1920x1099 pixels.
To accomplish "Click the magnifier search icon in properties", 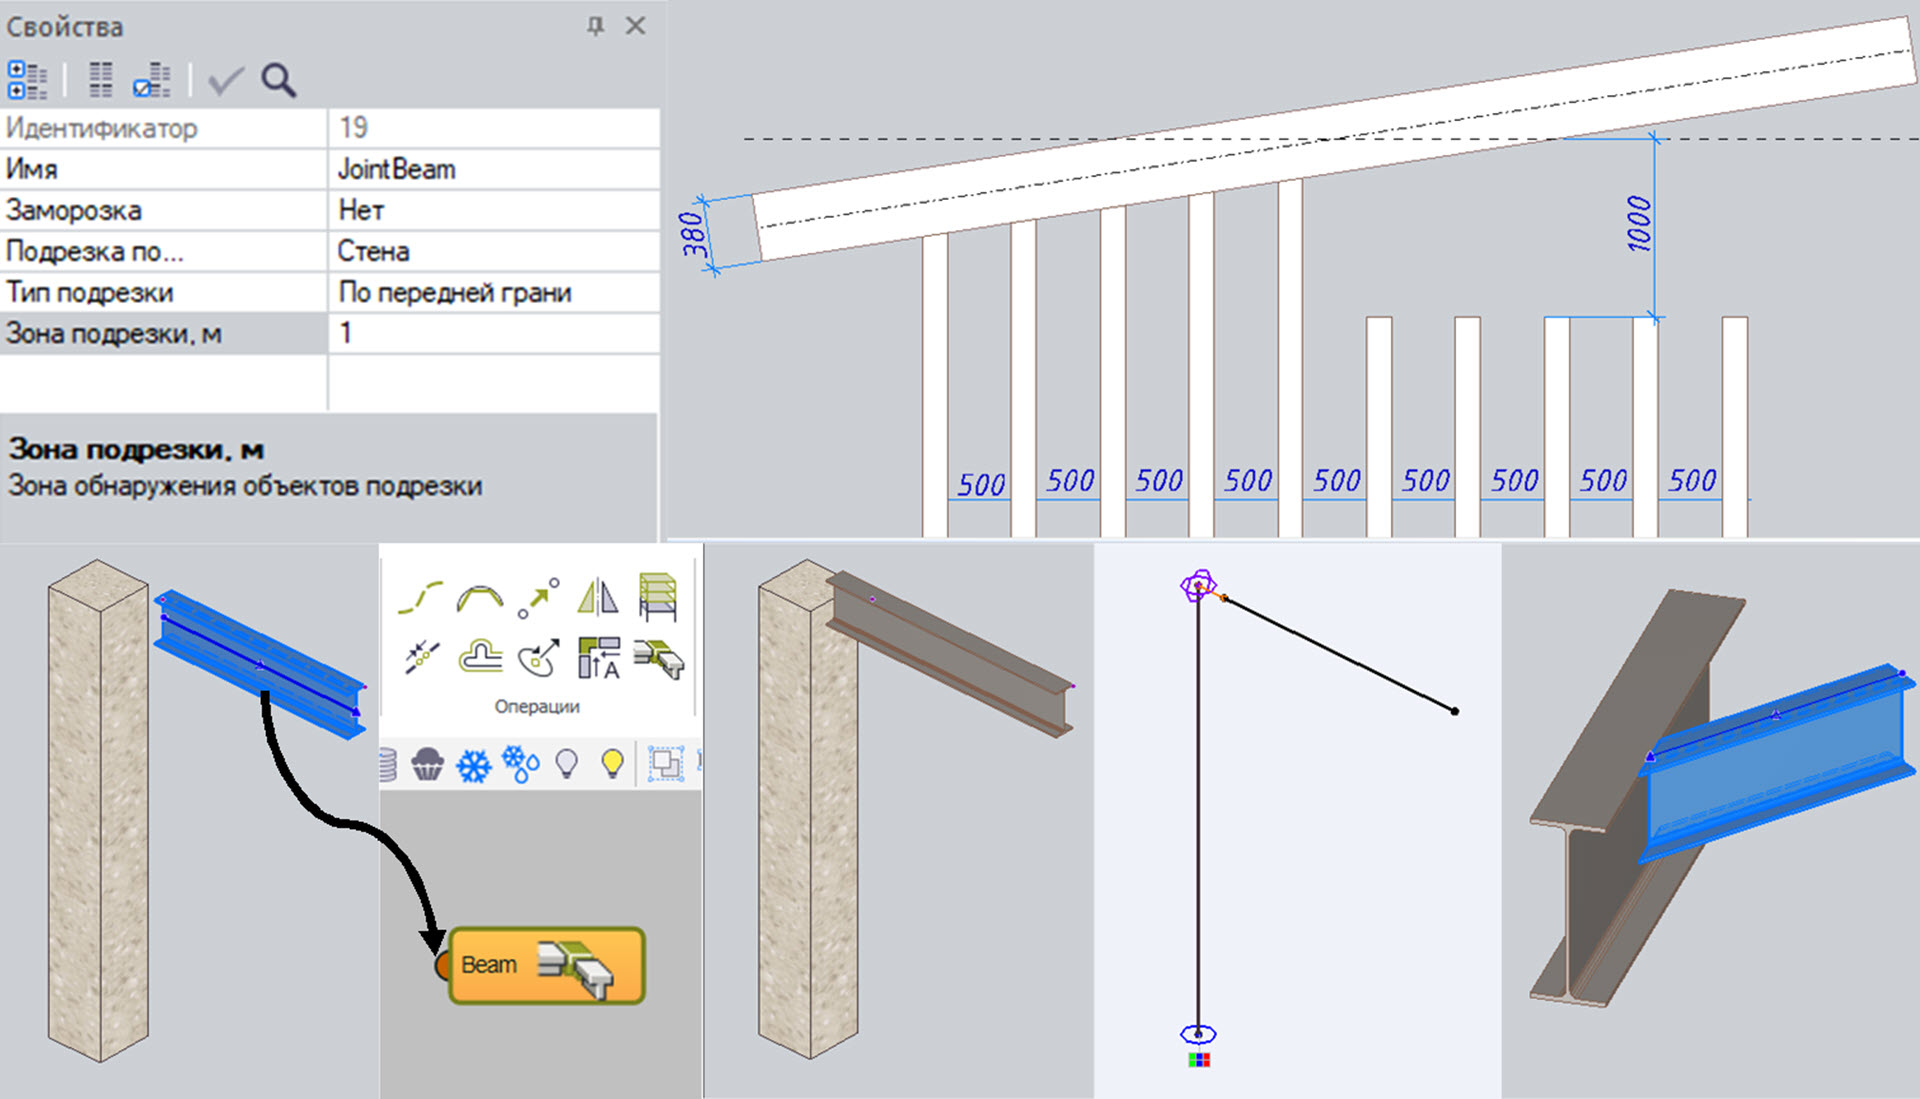I will 279,80.
